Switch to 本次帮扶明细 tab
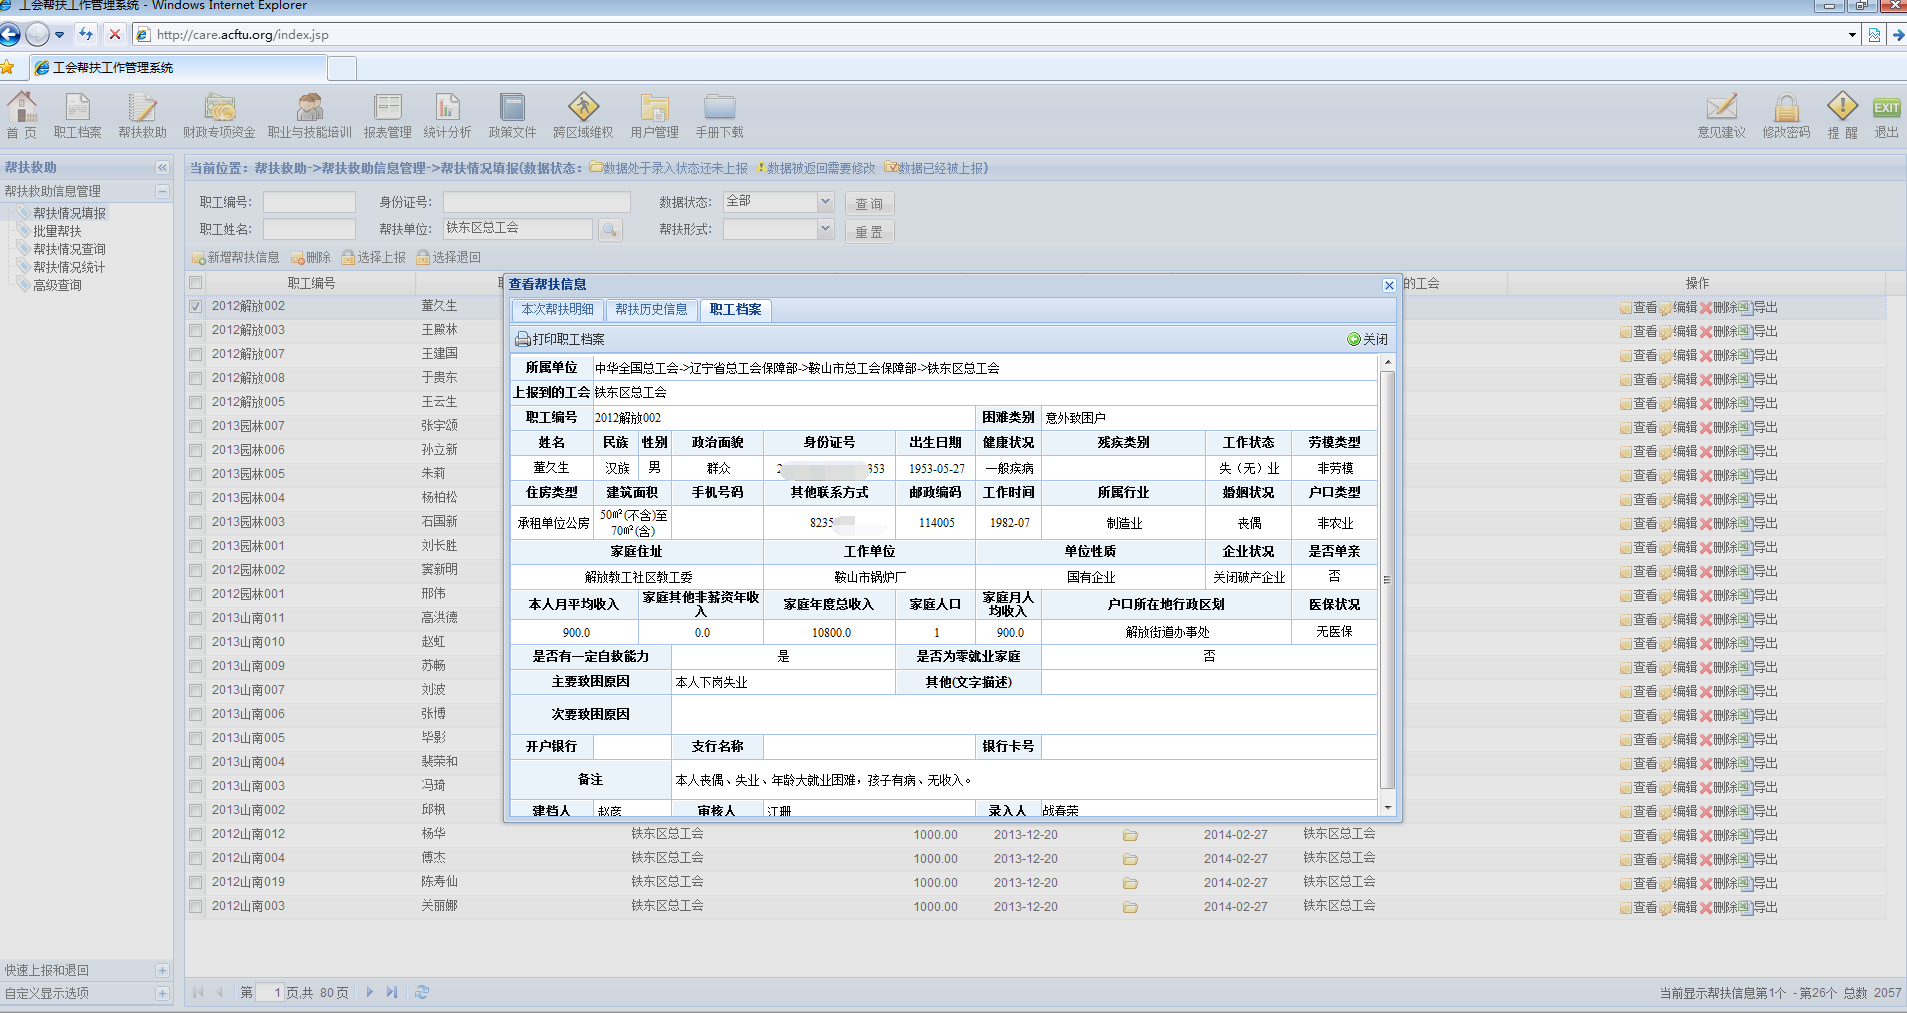Screen dimensions: 1907x1013 tap(557, 310)
